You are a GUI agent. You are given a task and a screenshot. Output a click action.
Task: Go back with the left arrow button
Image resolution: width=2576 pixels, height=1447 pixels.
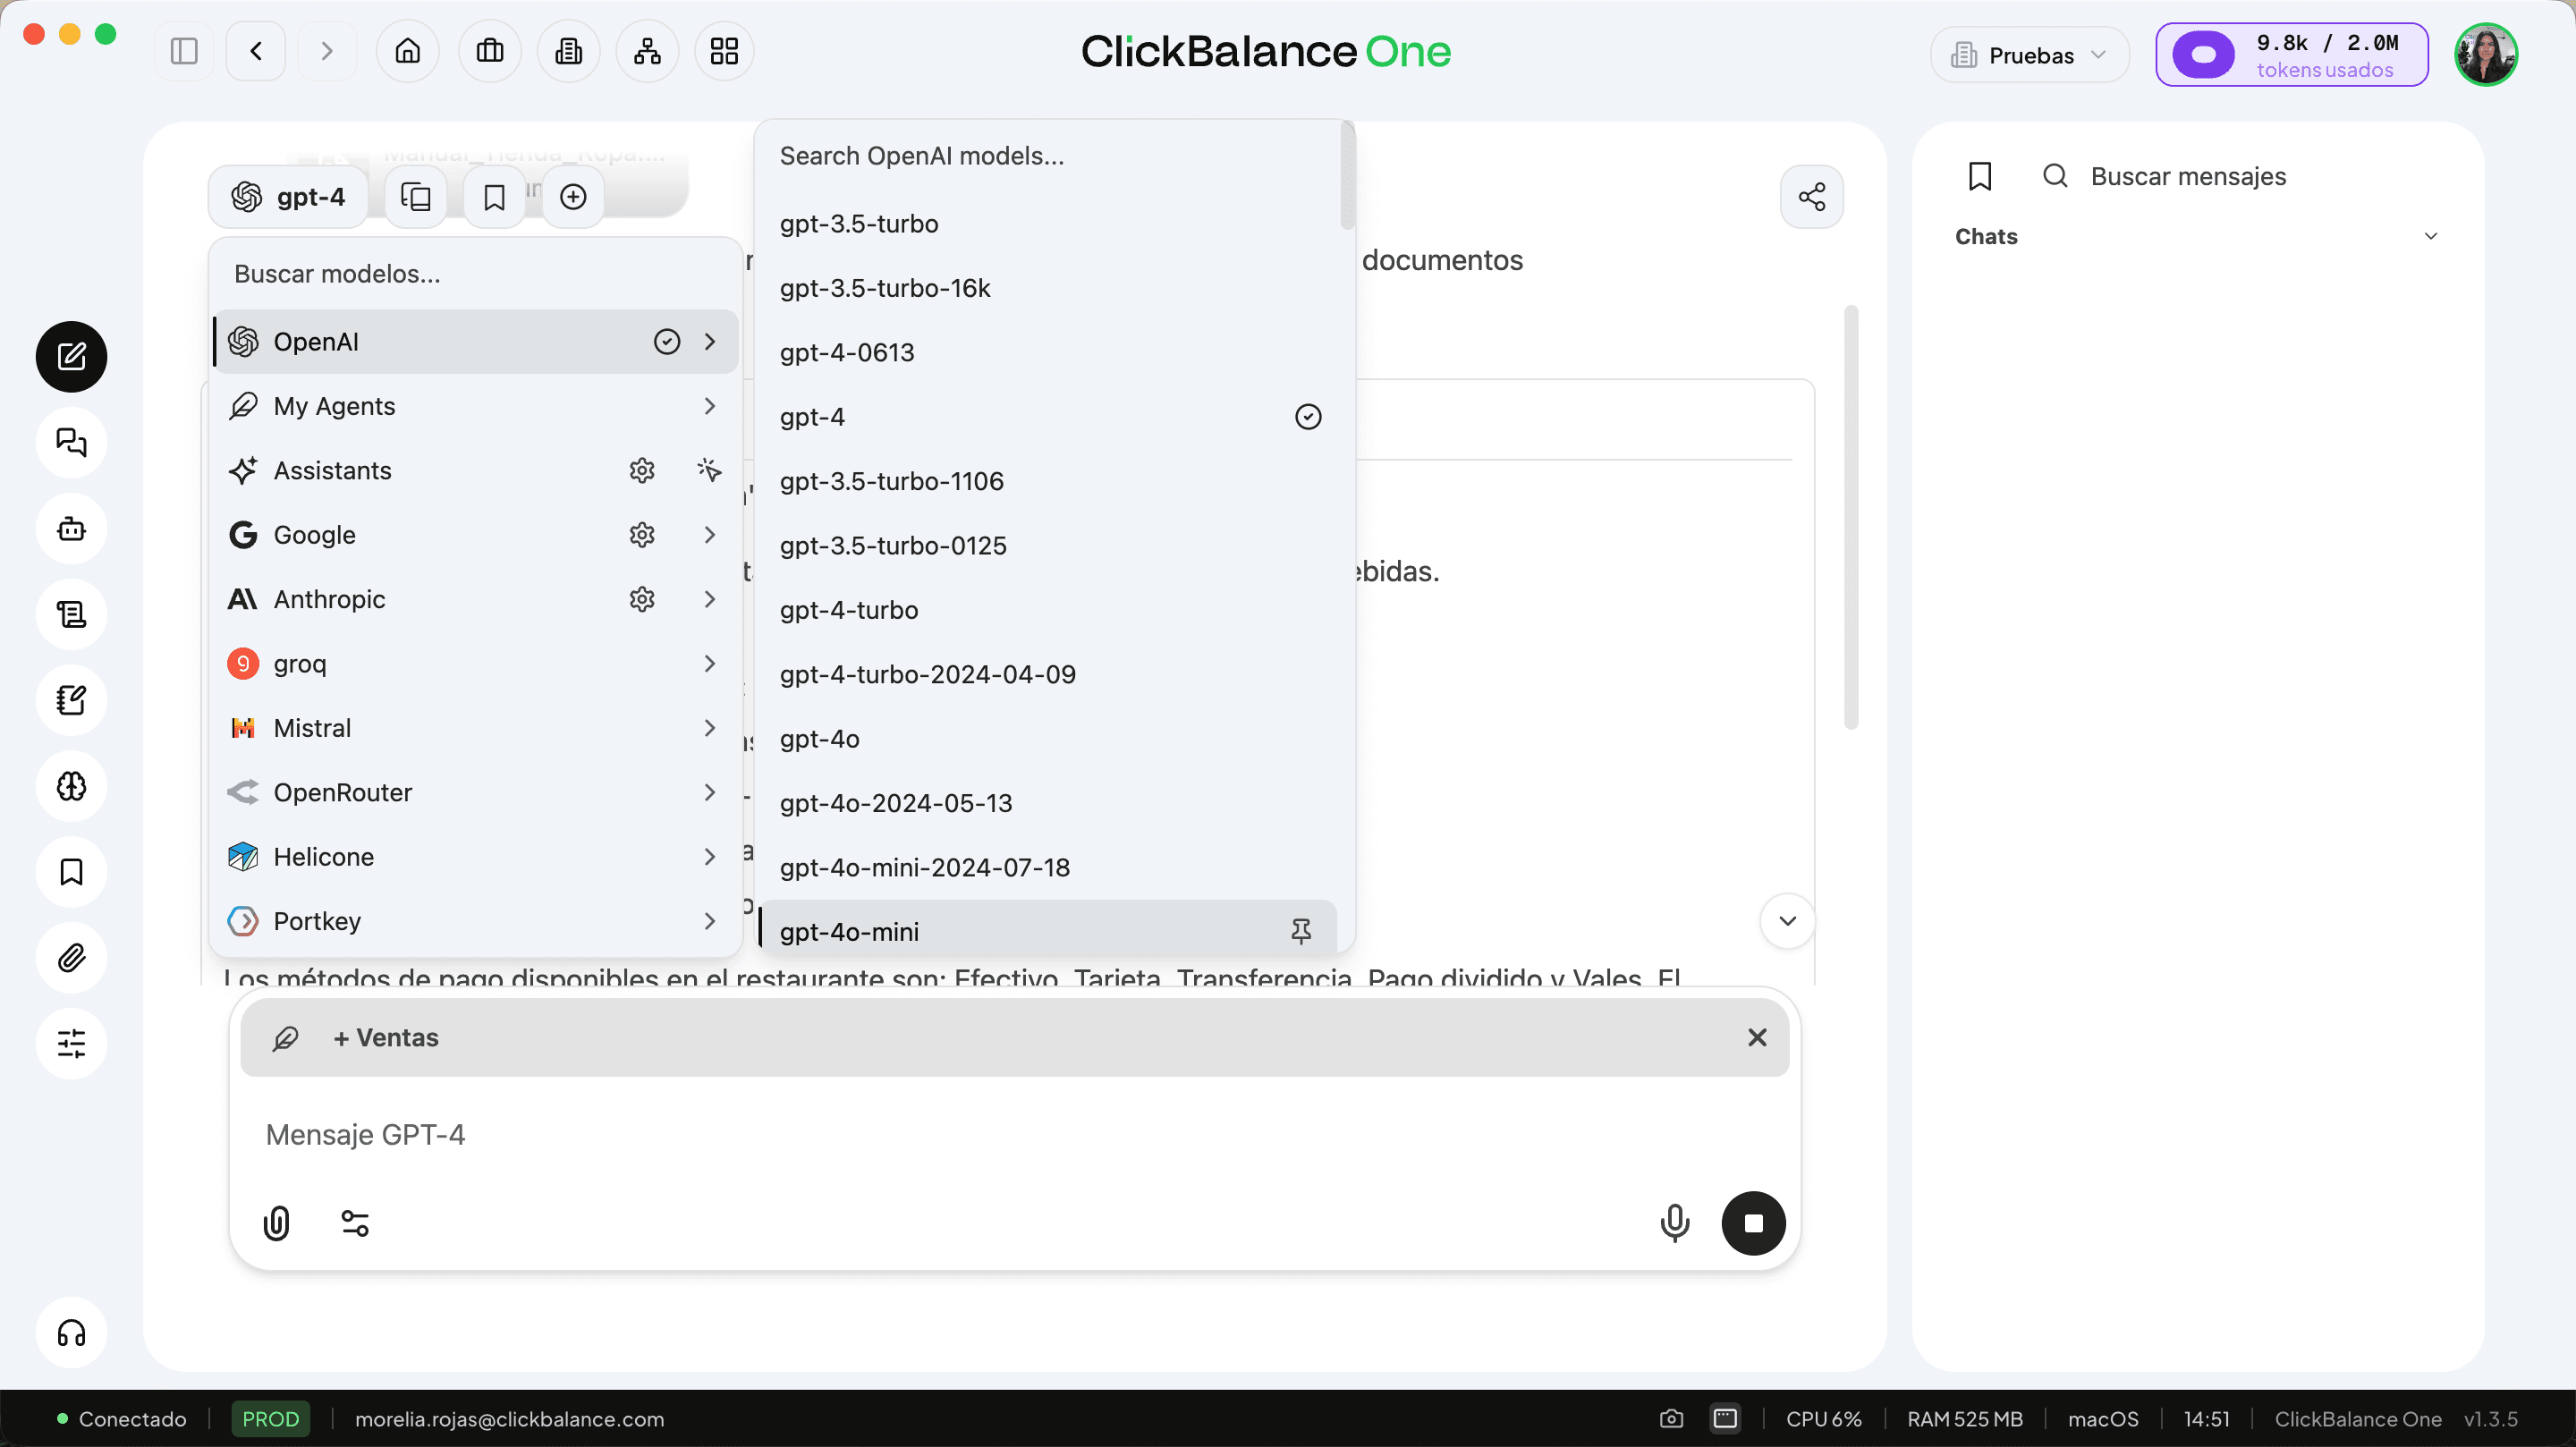(256, 51)
